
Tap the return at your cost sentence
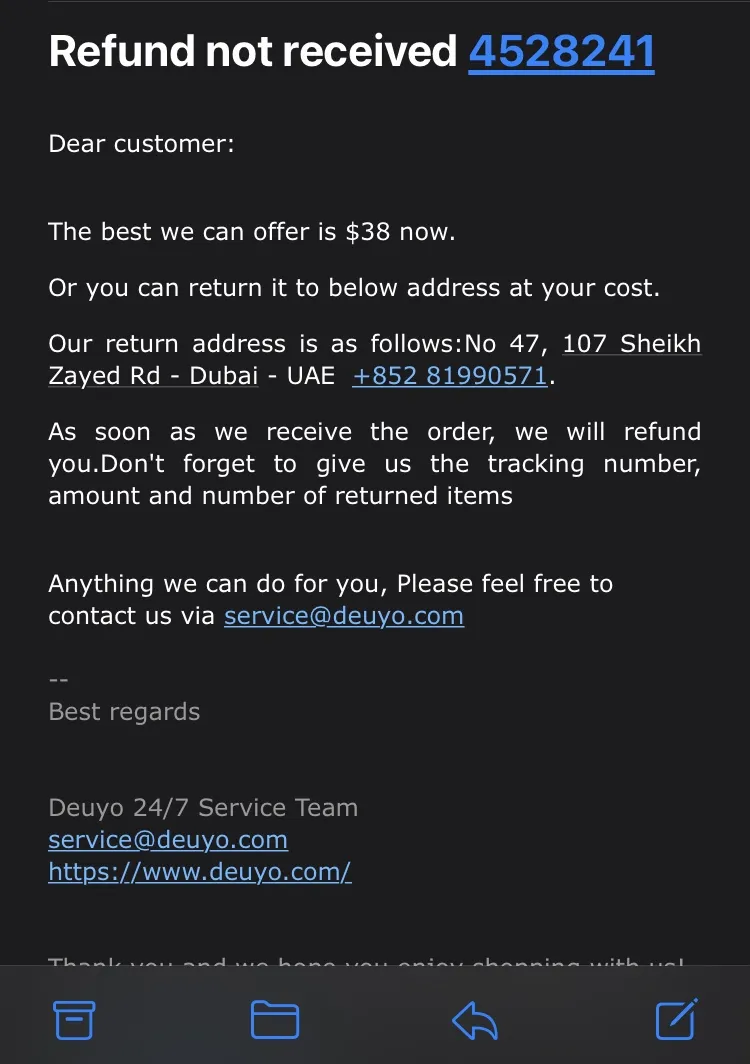354,288
